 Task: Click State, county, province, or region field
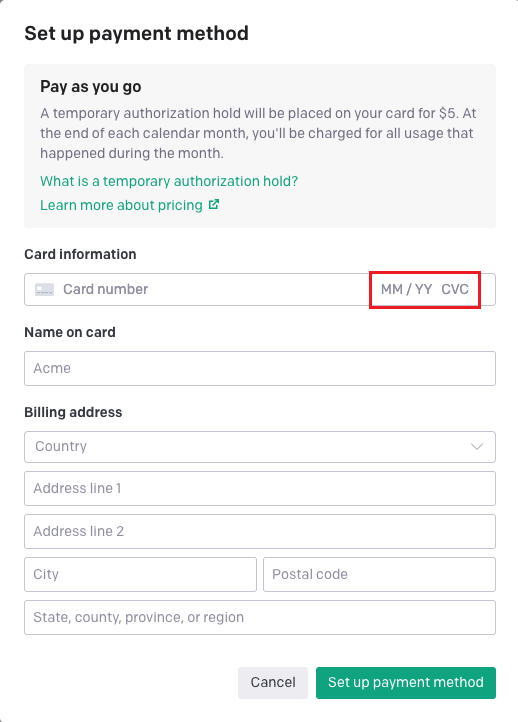[260, 617]
